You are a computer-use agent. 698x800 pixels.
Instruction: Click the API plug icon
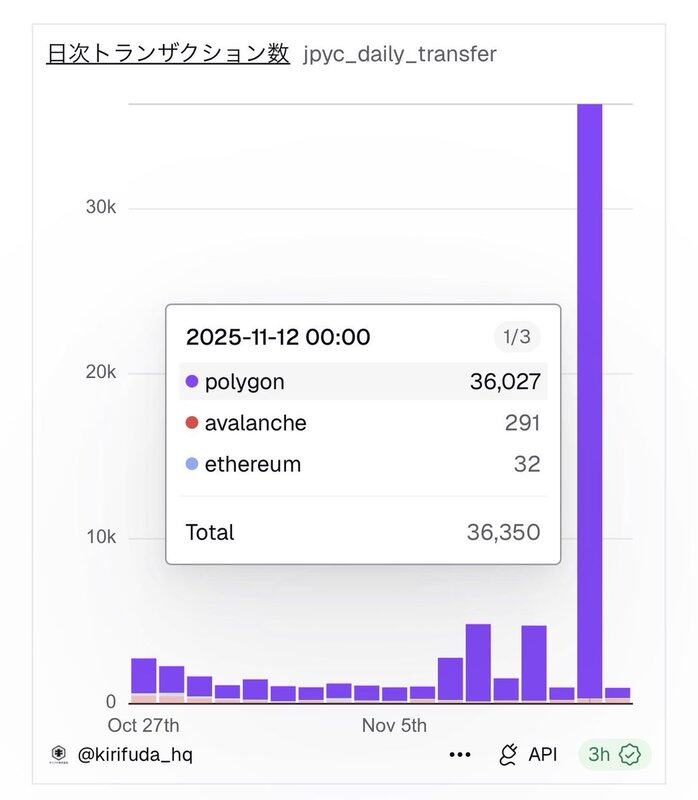[x=508, y=755]
